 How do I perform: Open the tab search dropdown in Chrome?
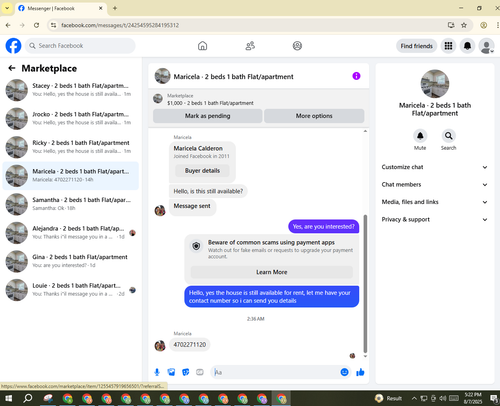point(7,8)
